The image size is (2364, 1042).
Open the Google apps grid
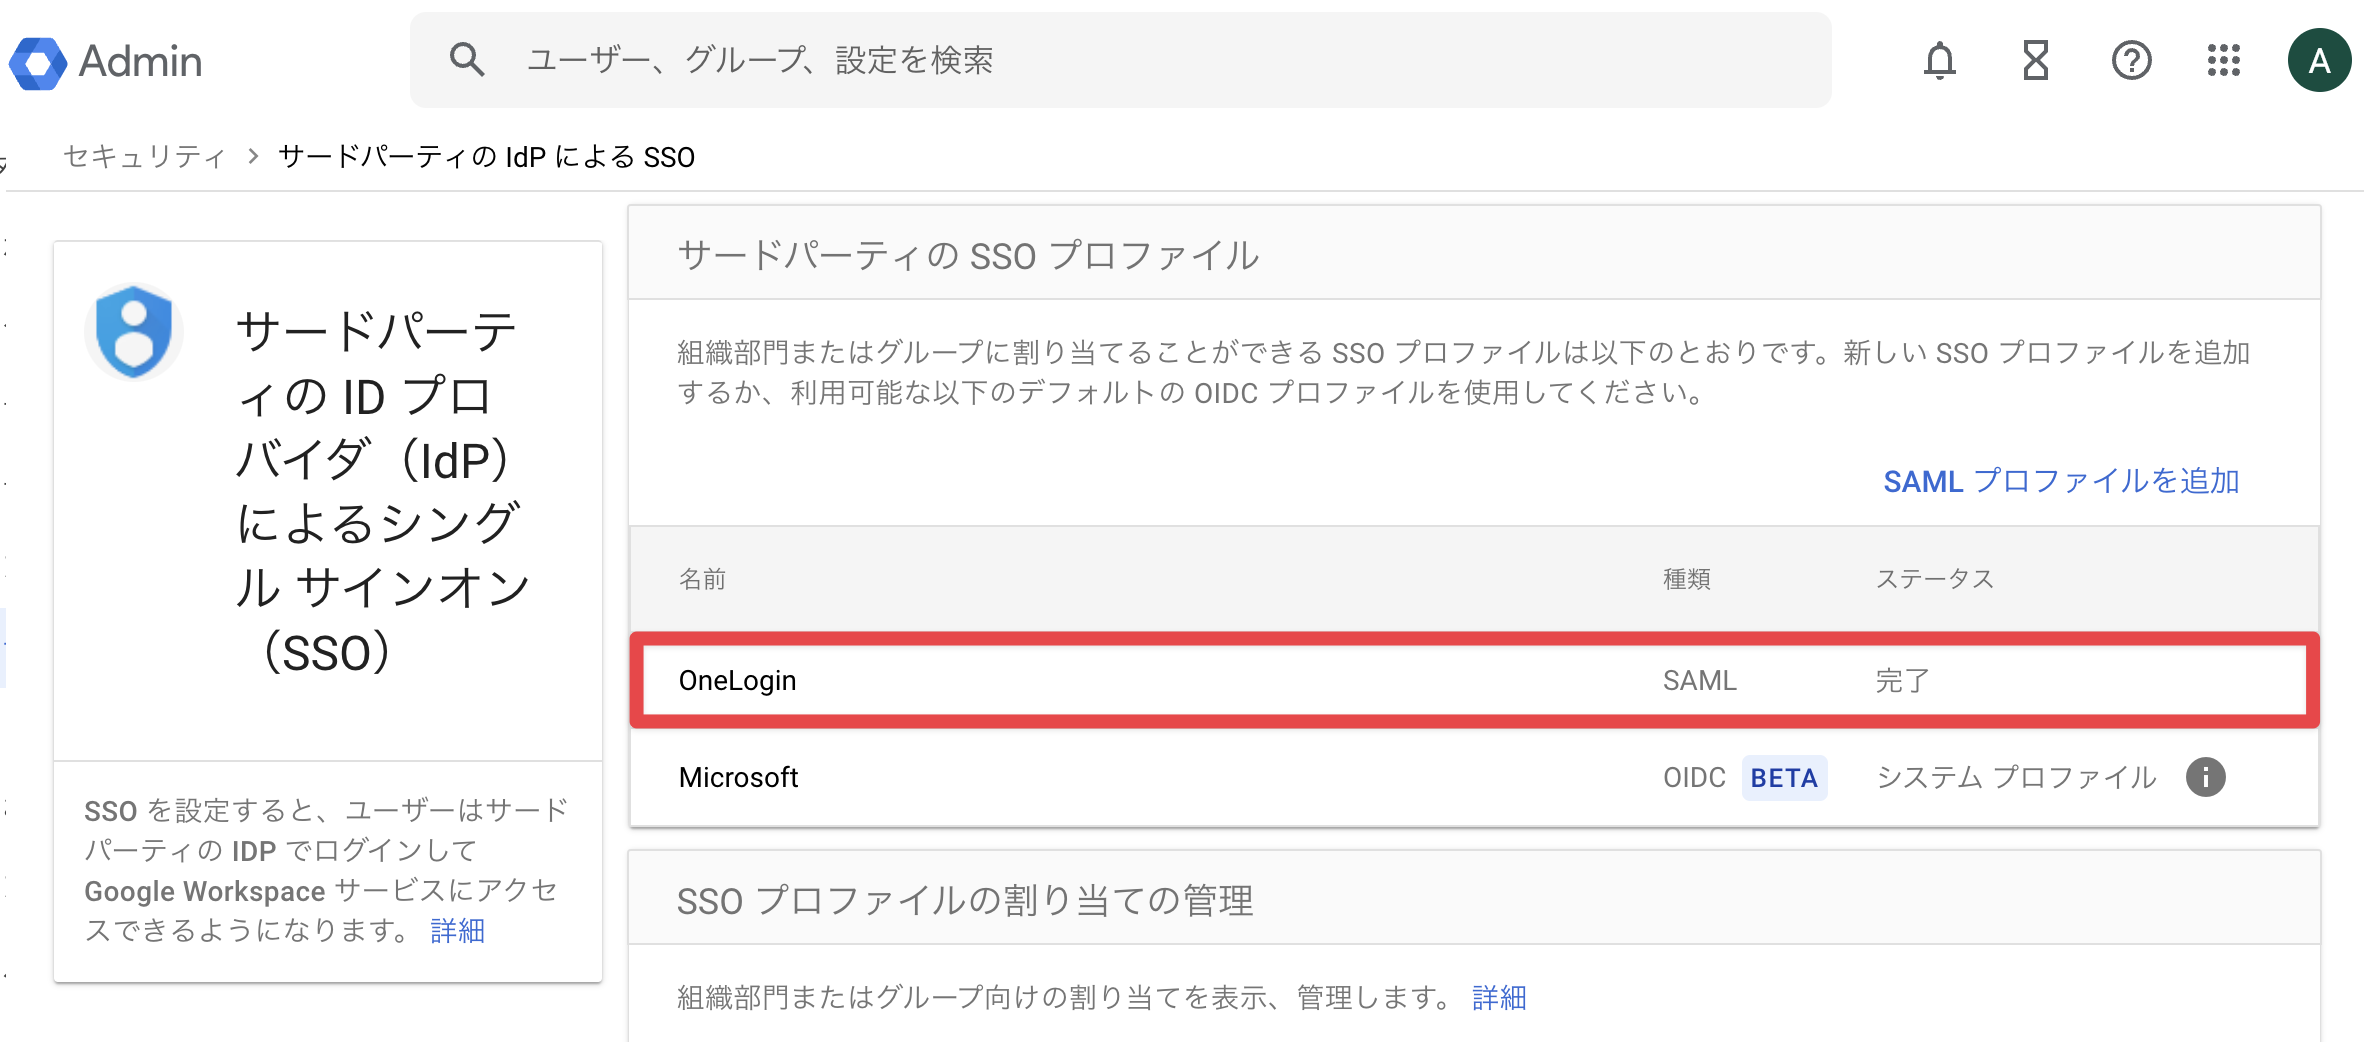coord(2223,61)
